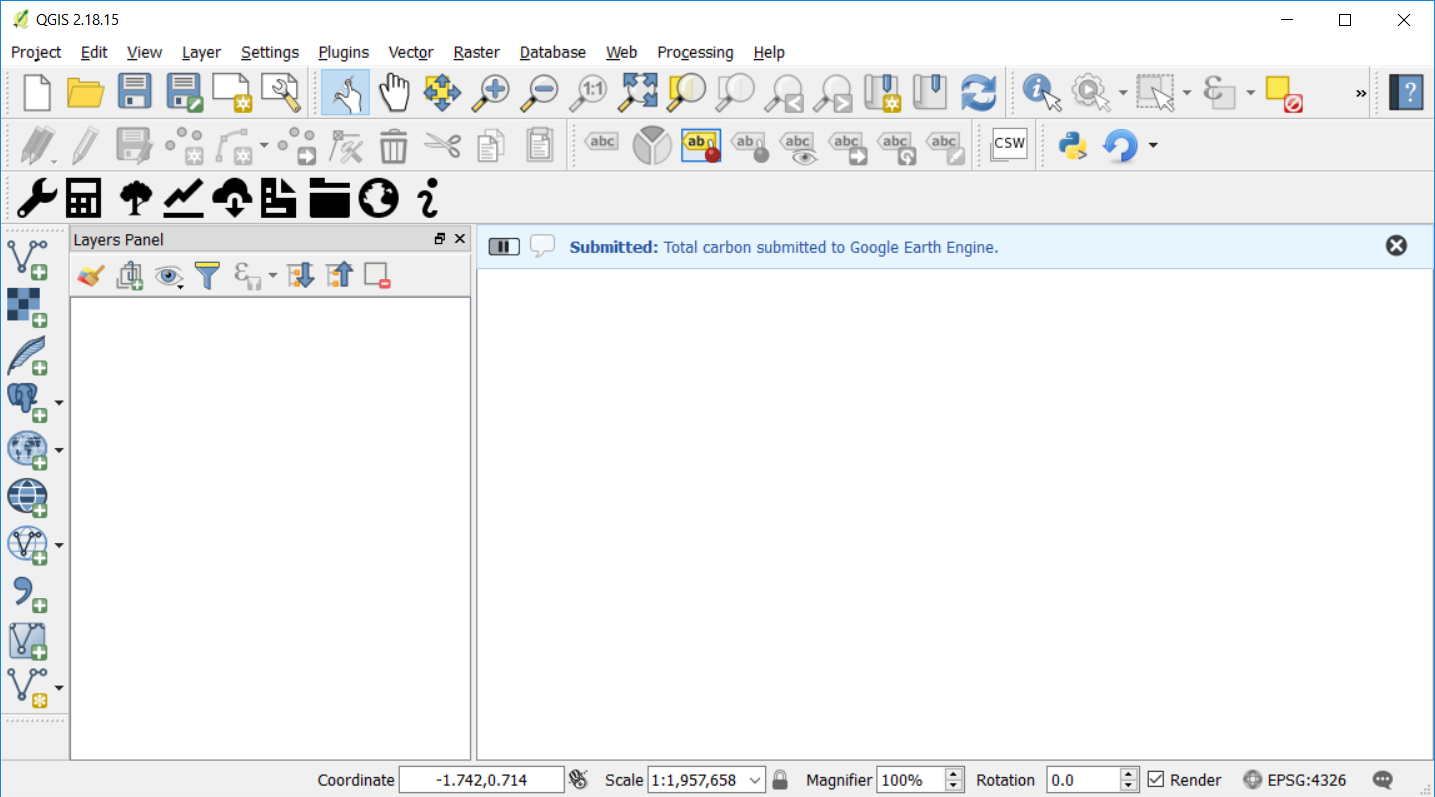Screen dimensions: 1435x797
Task: Open the Scale dropdown
Action: coord(755,780)
